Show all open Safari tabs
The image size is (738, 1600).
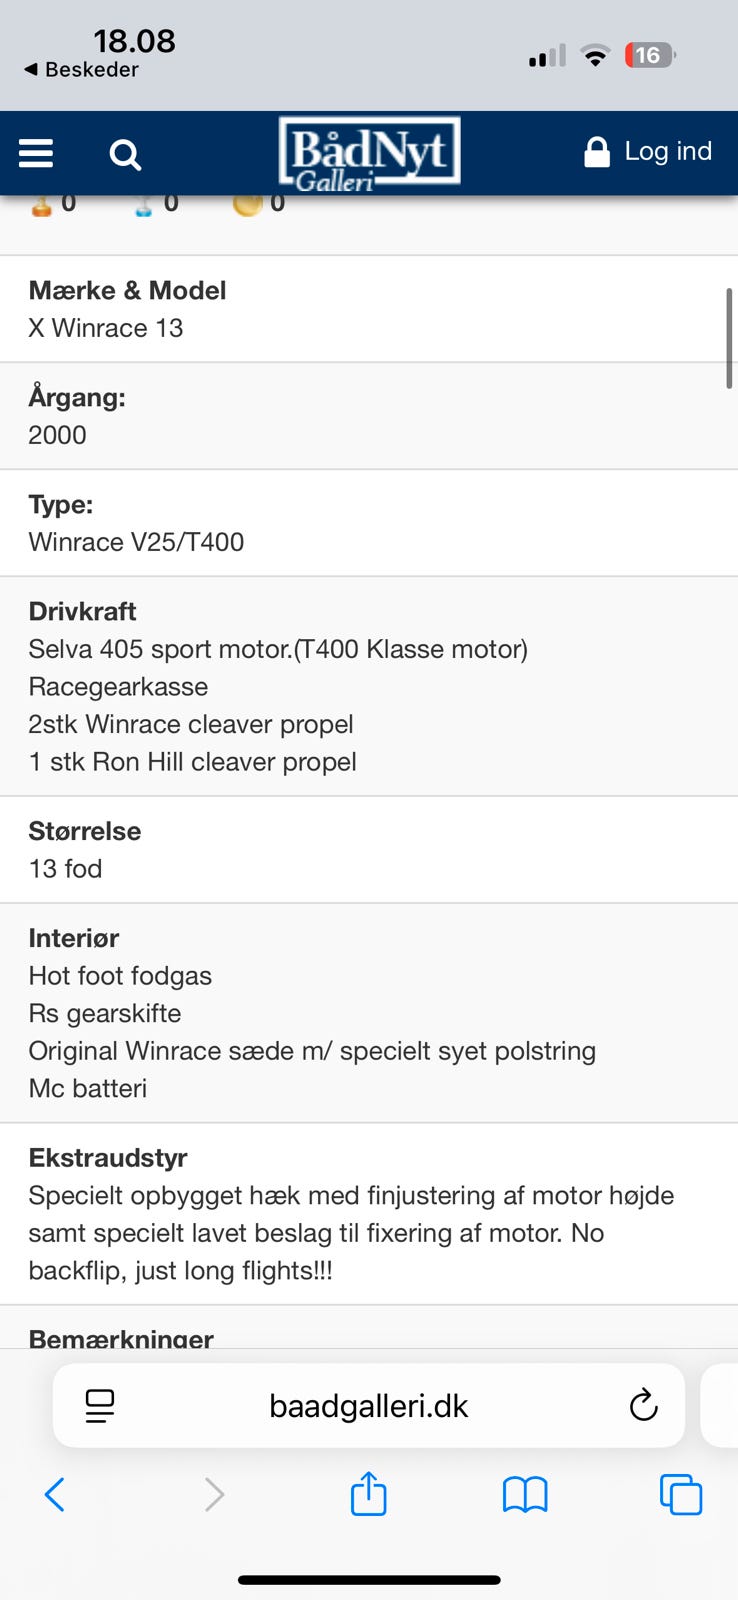tap(681, 1495)
